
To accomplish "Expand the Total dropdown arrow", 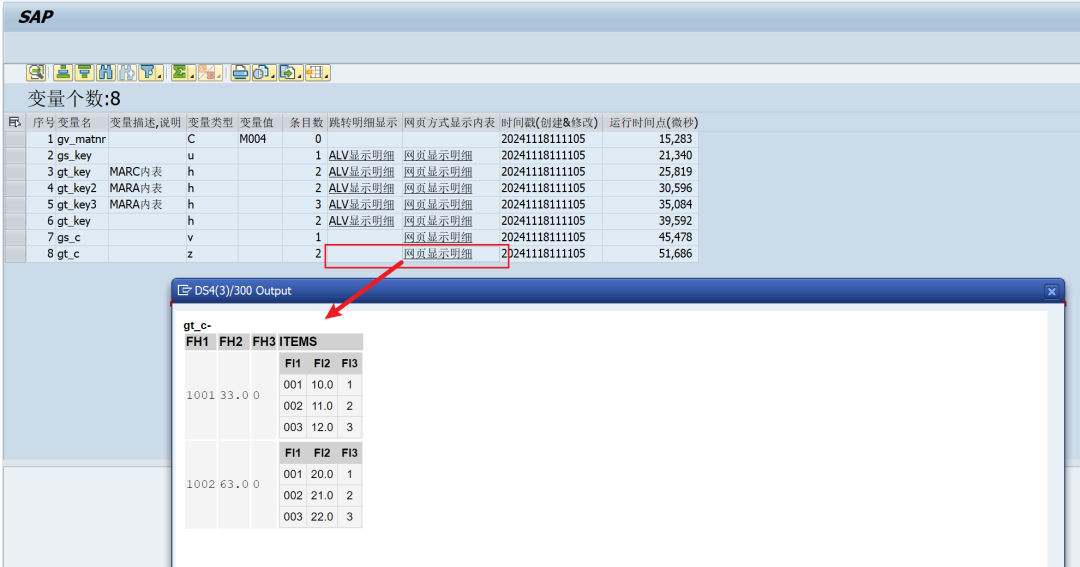I will click(191, 75).
